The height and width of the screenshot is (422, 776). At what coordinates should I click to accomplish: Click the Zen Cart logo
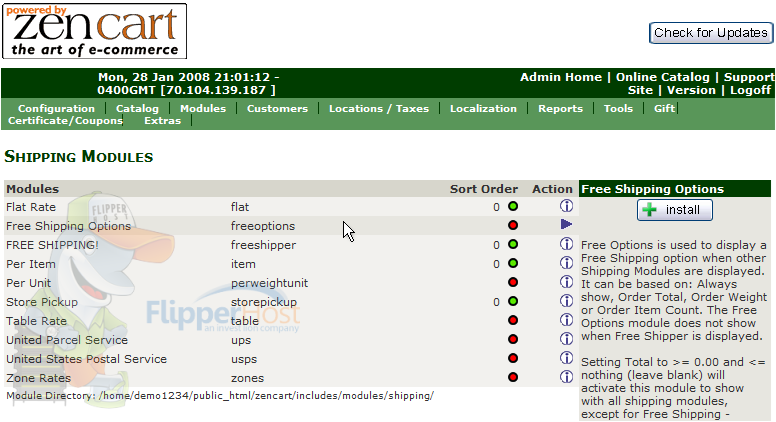(x=95, y=31)
